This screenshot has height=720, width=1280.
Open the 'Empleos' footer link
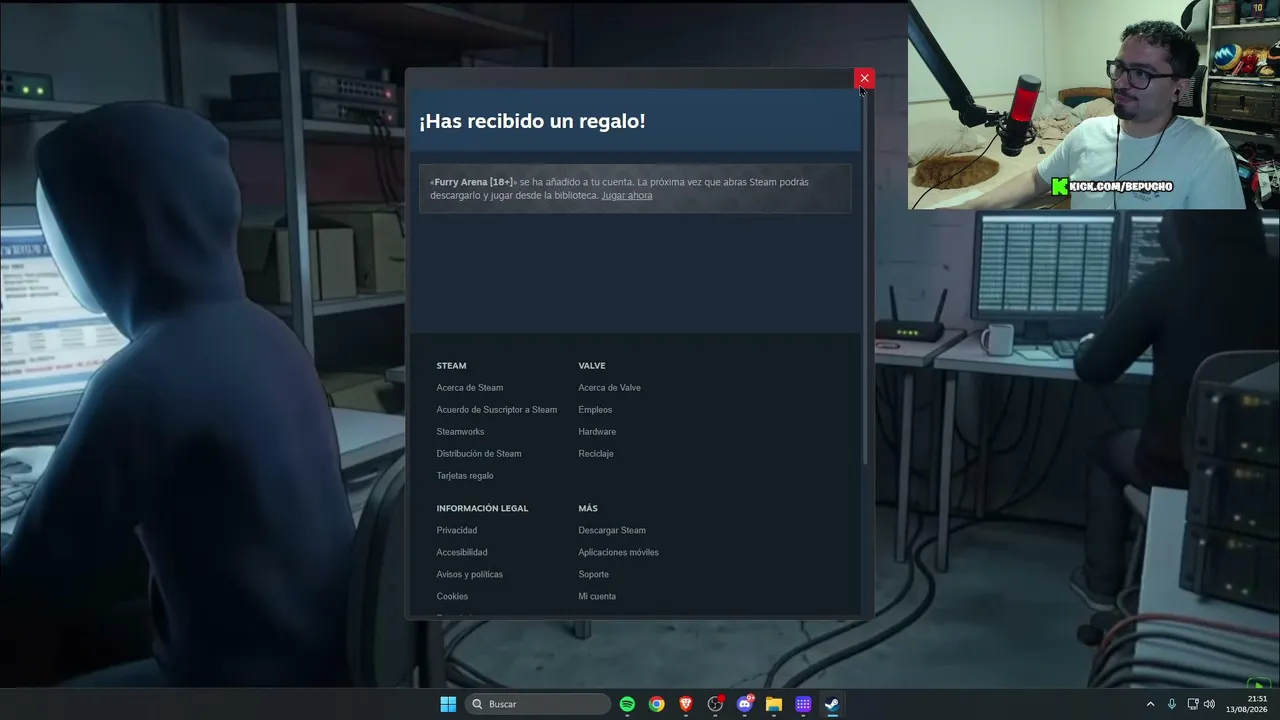595,410
